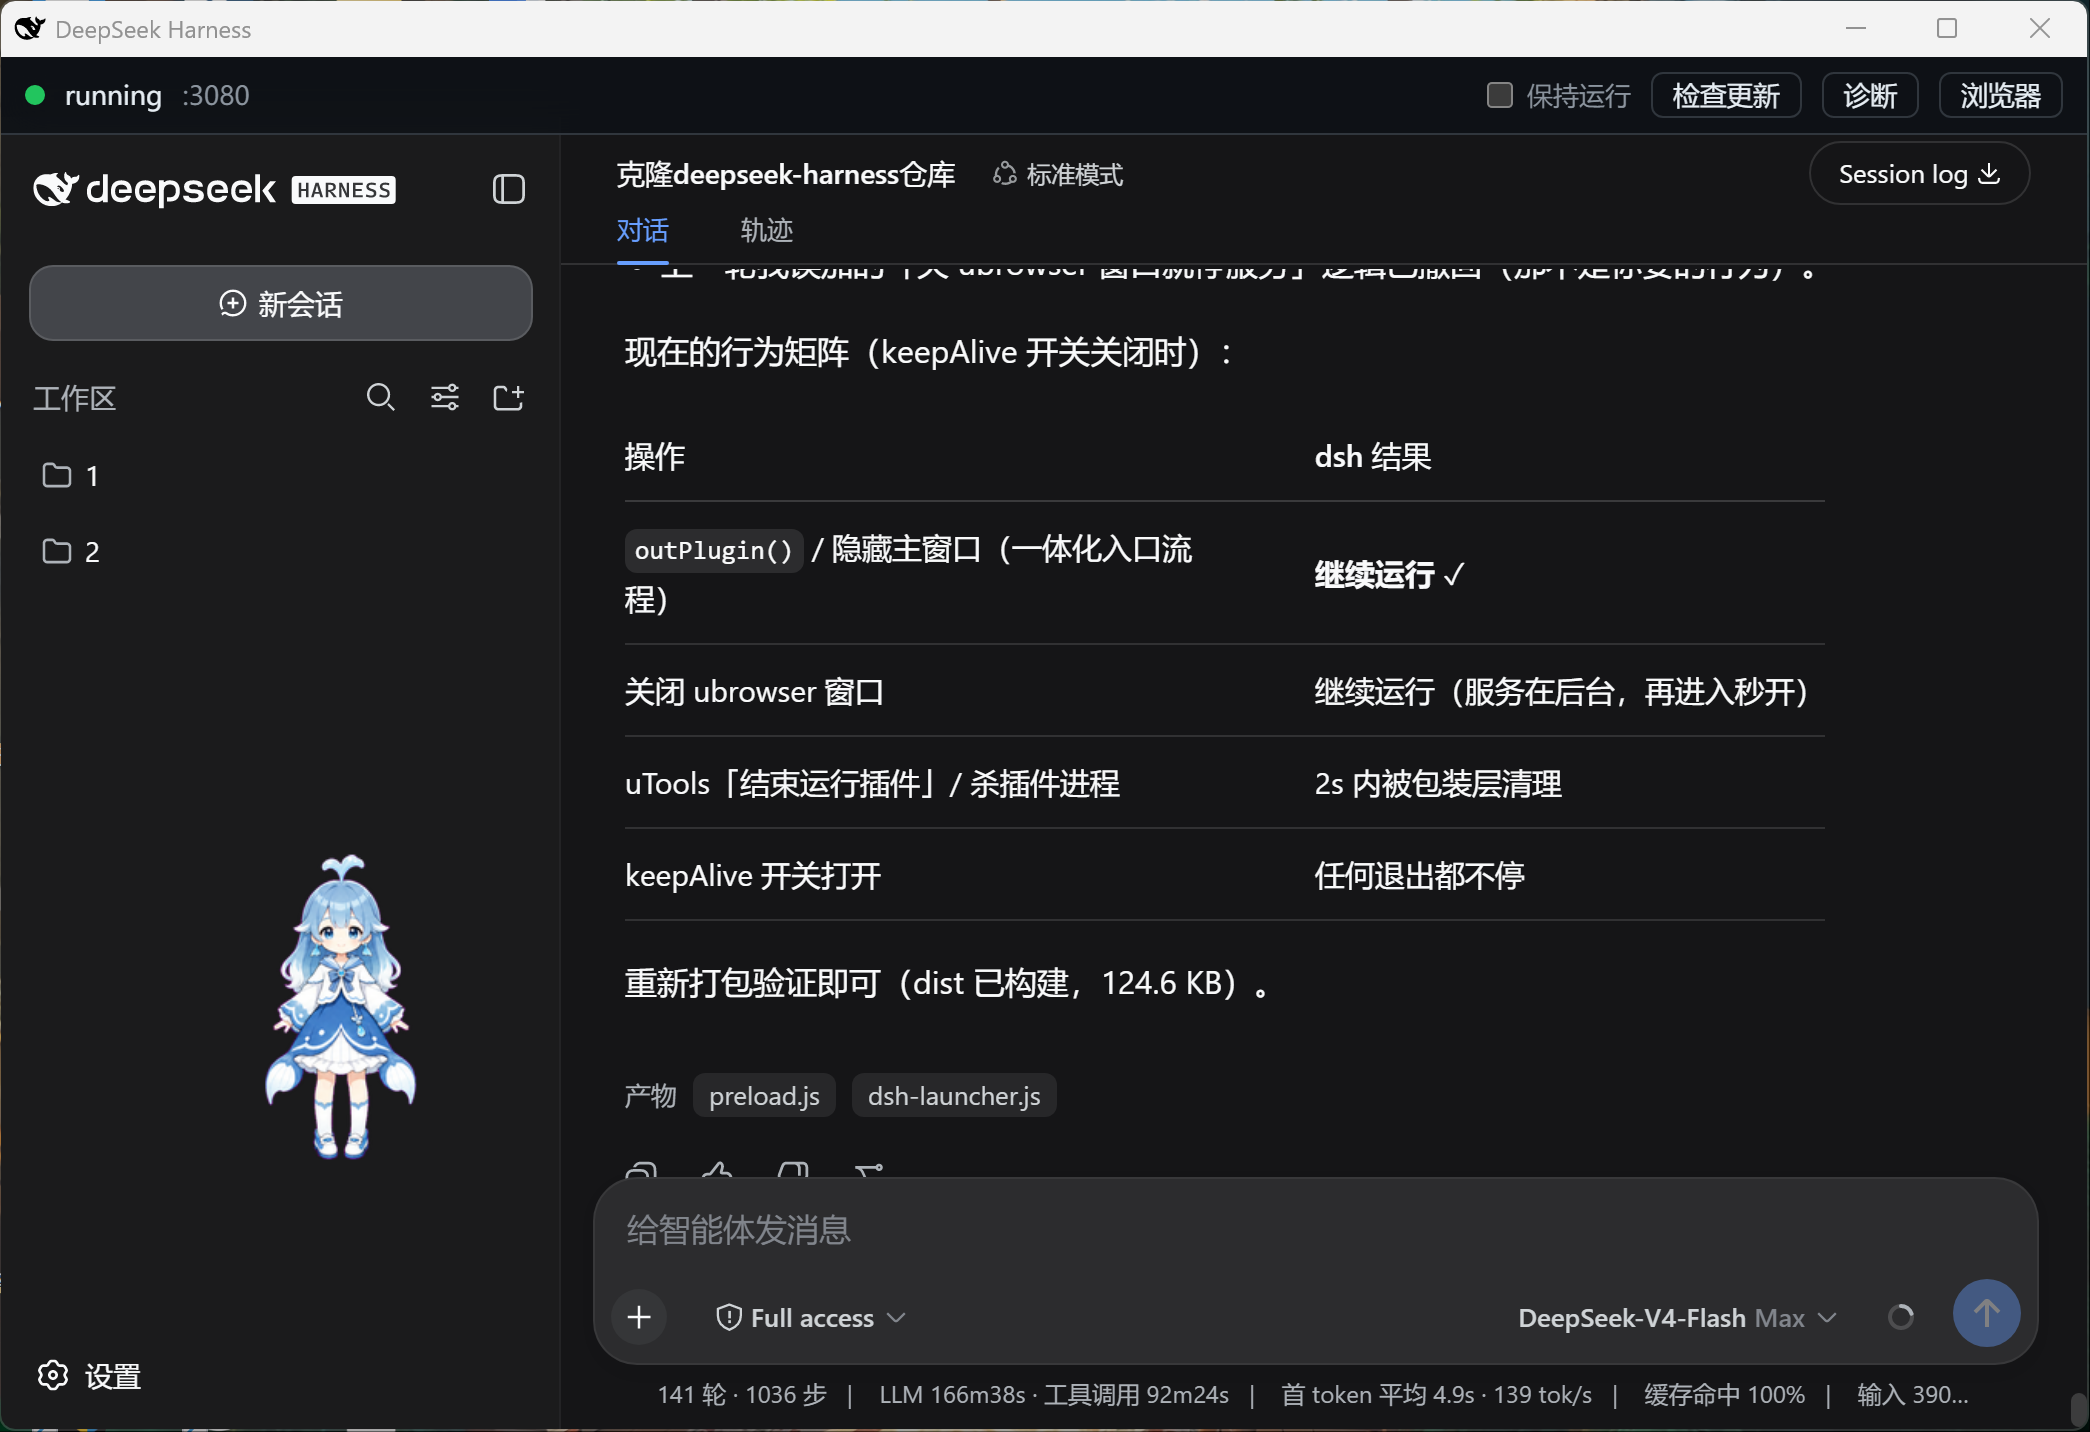Open the dsh-launcher.js artifact chip
The height and width of the screenshot is (1432, 2090).
click(x=954, y=1096)
